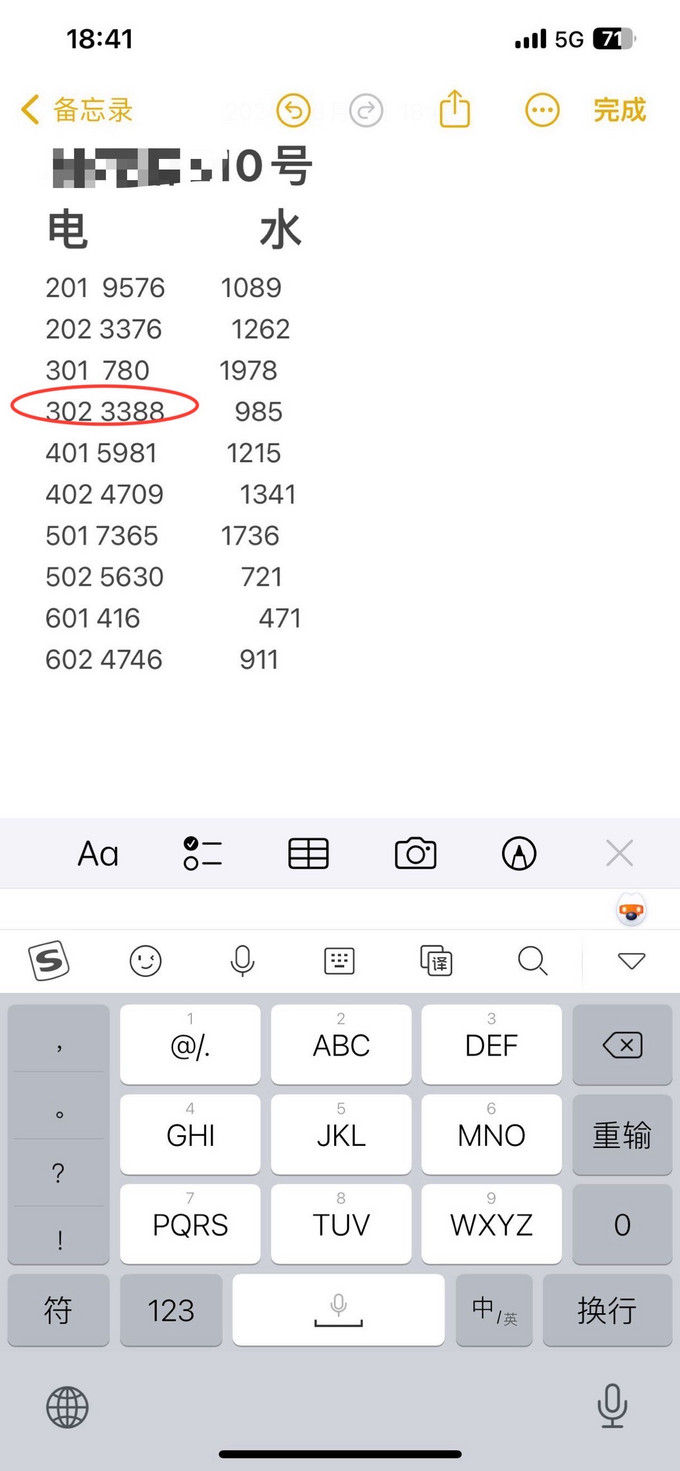
Task: Open the Aa text format options
Action: tap(98, 854)
